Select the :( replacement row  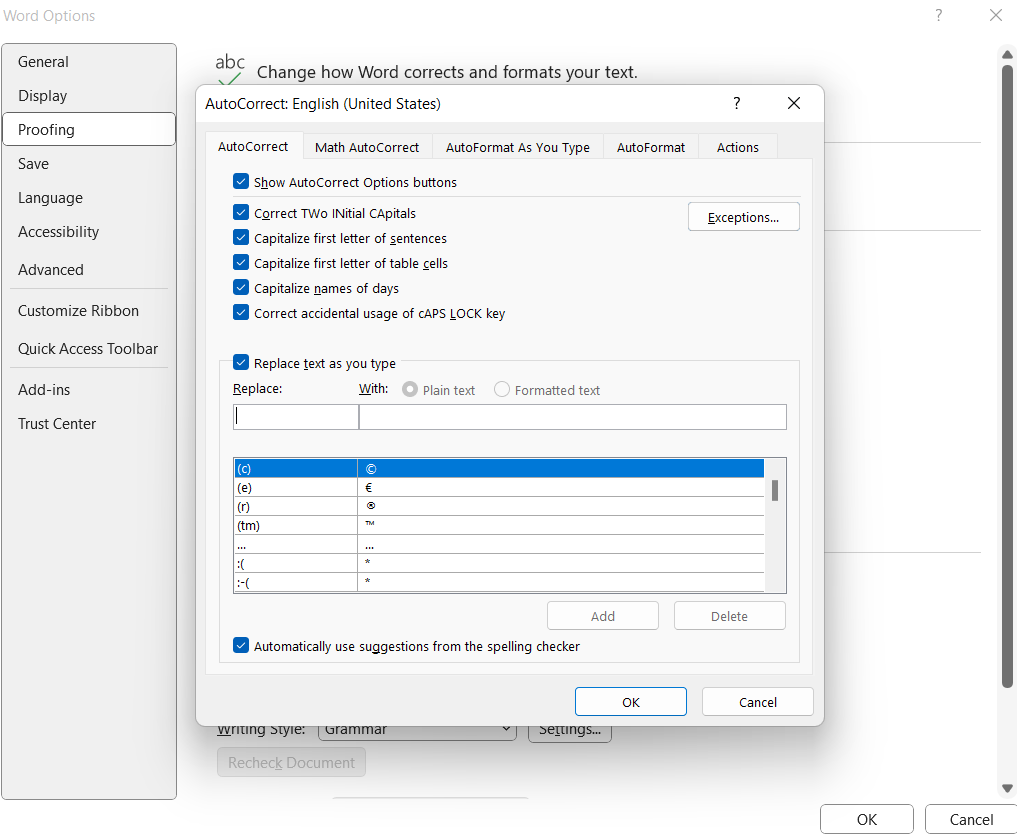point(499,563)
